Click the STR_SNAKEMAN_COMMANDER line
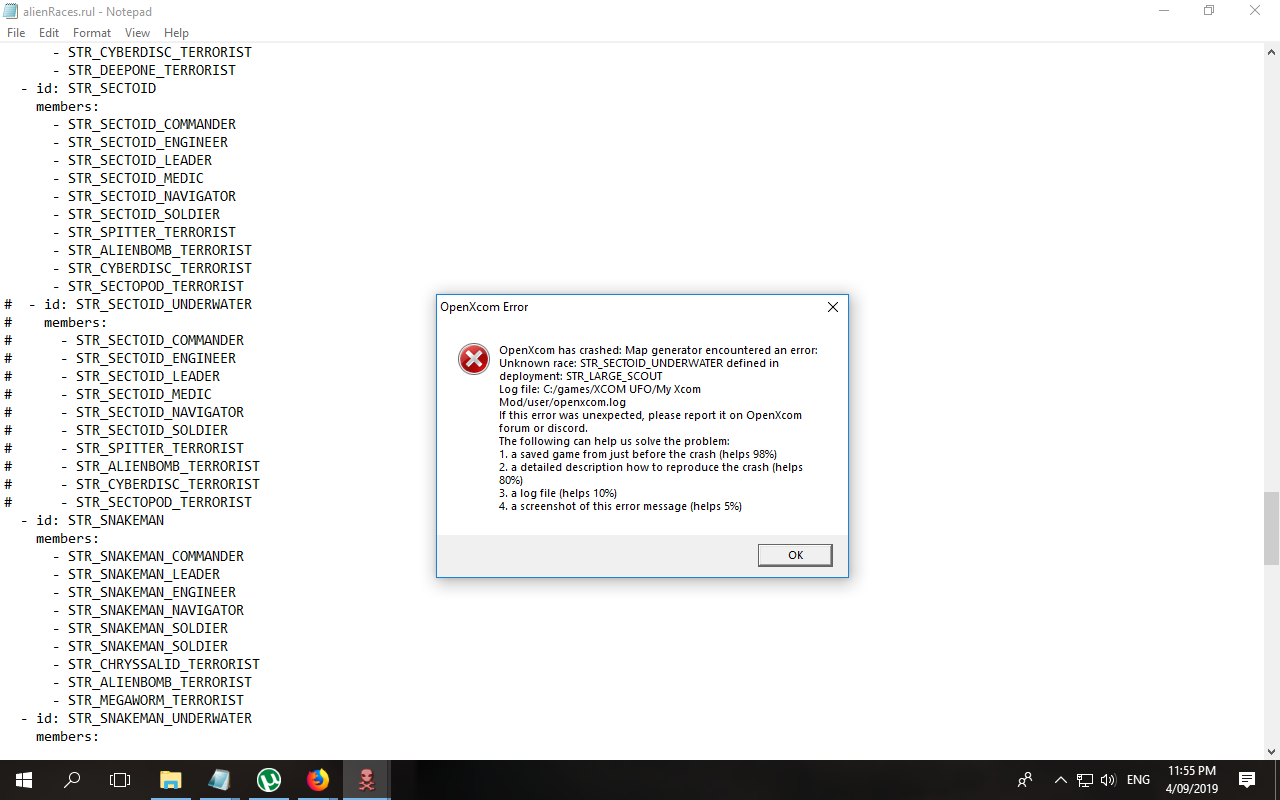This screenshot has width=1280, height=800. tap(148, 556)
